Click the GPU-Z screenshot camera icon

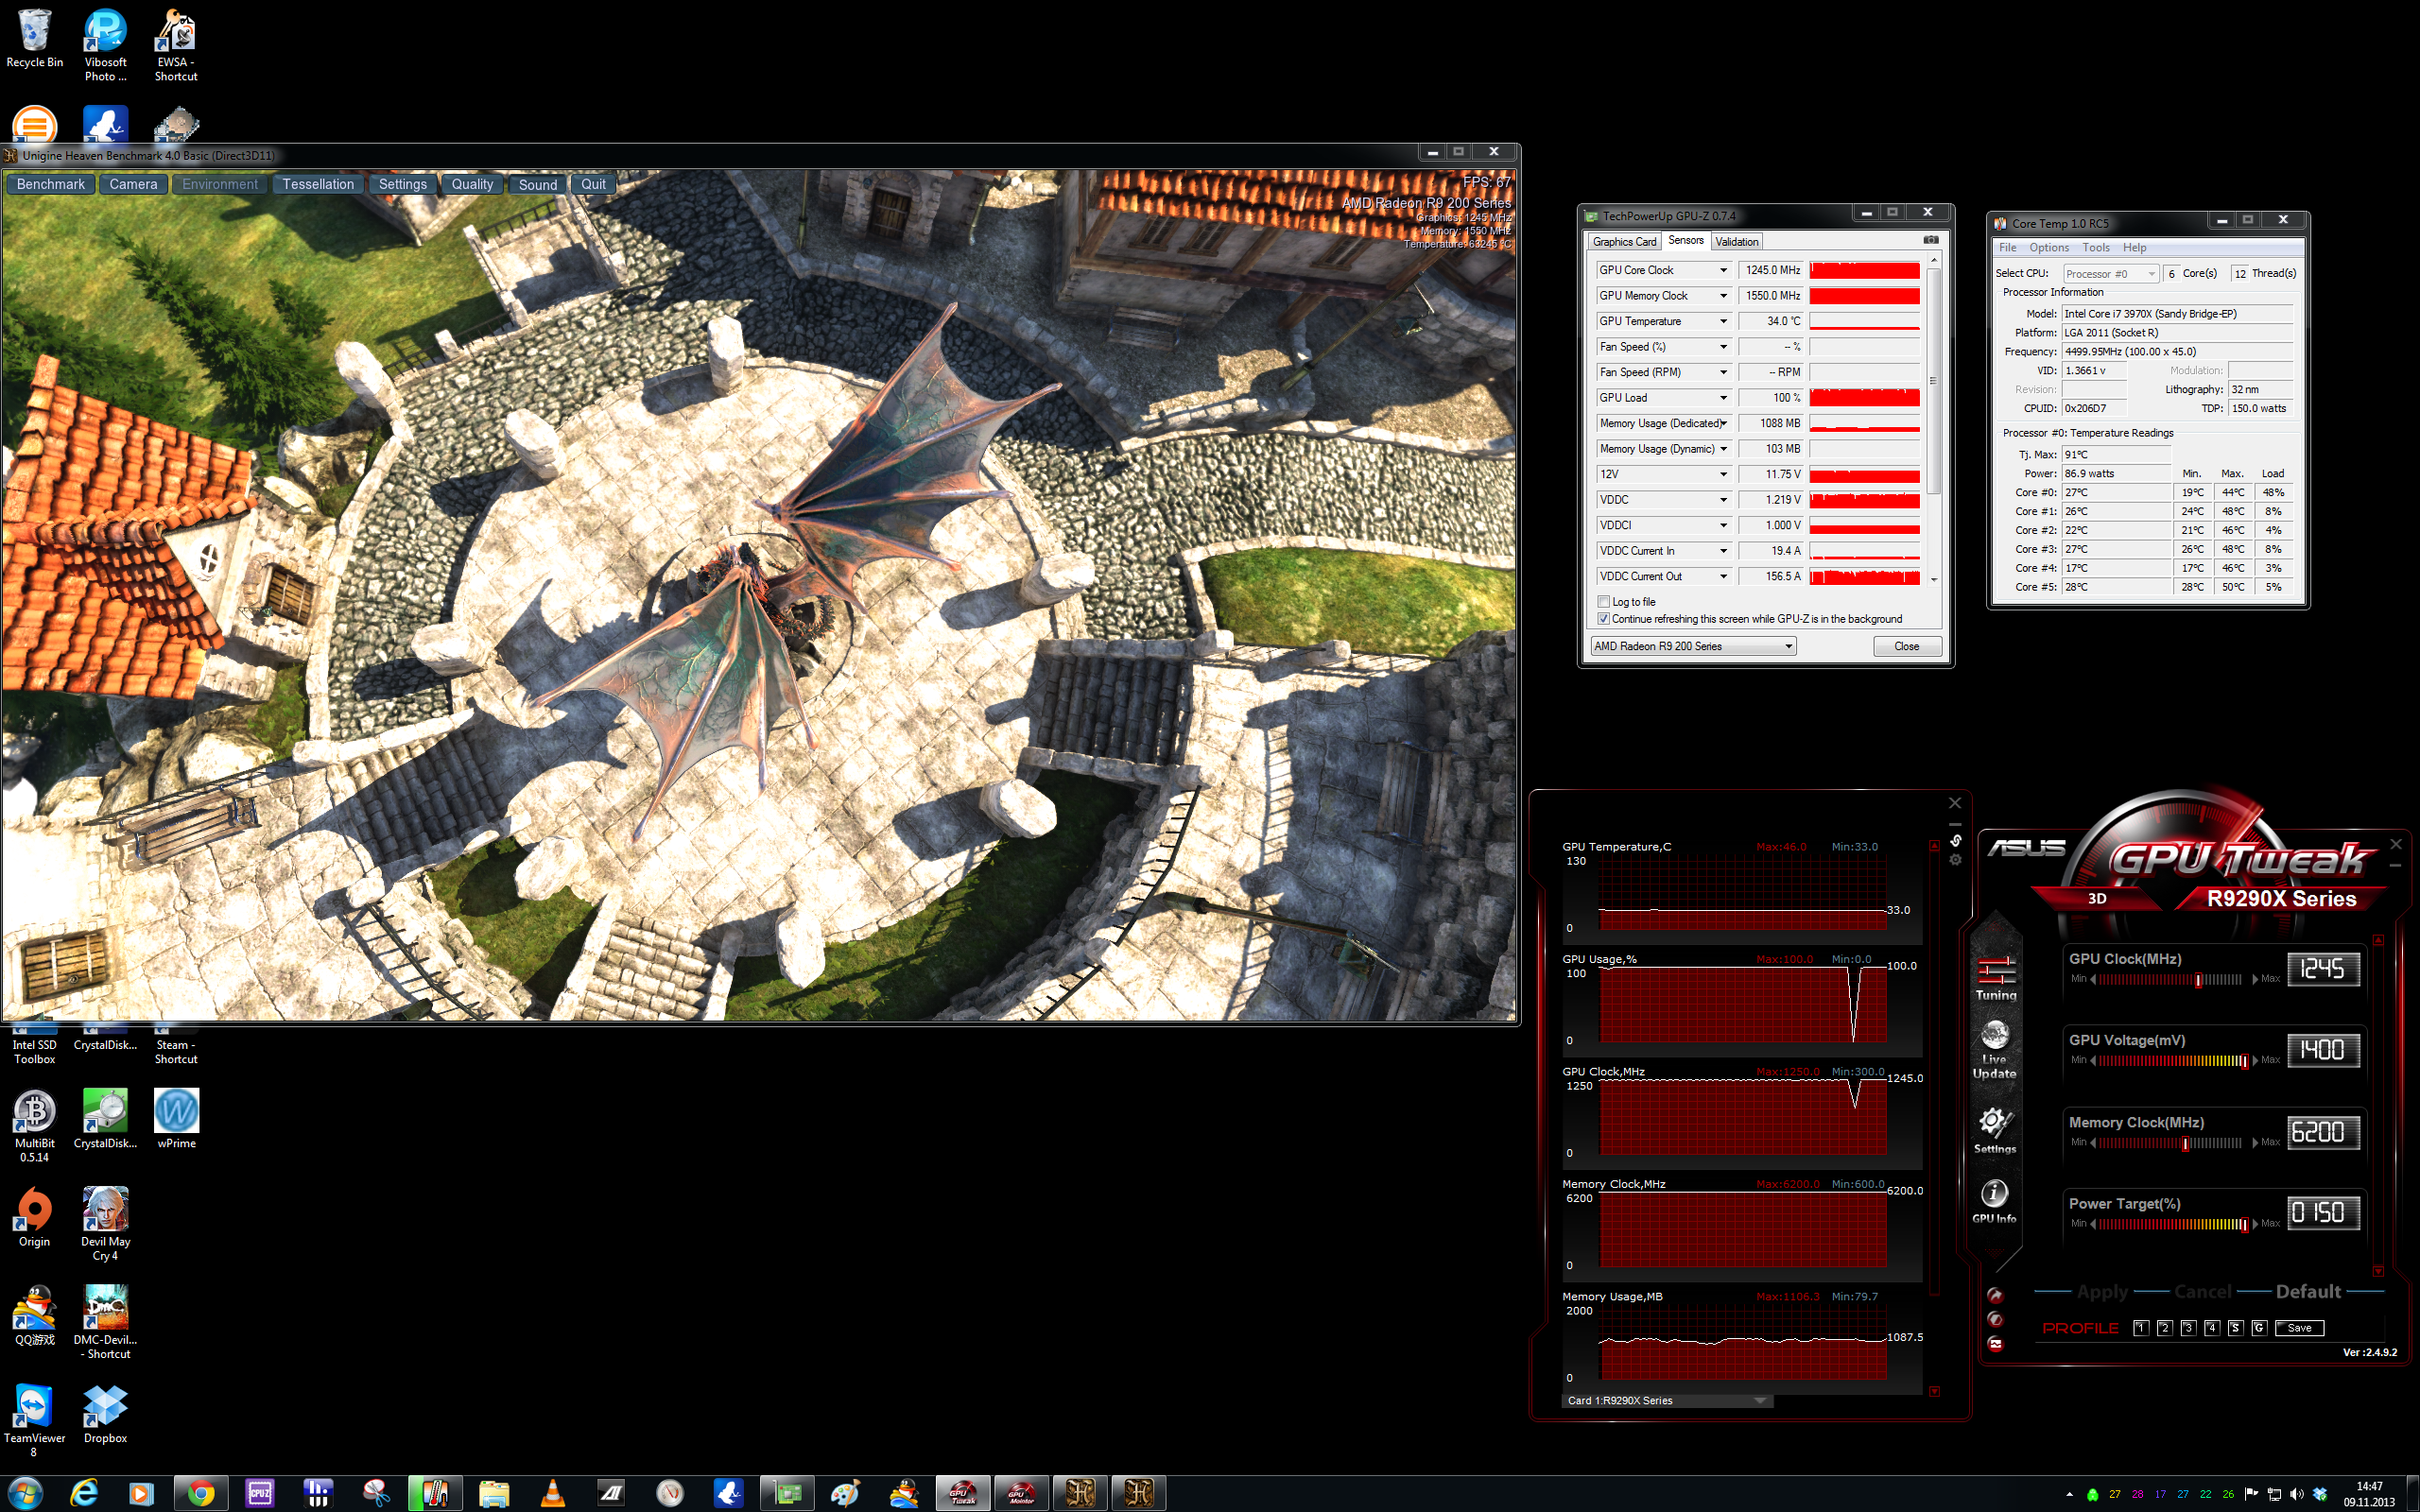point(1930,240)
